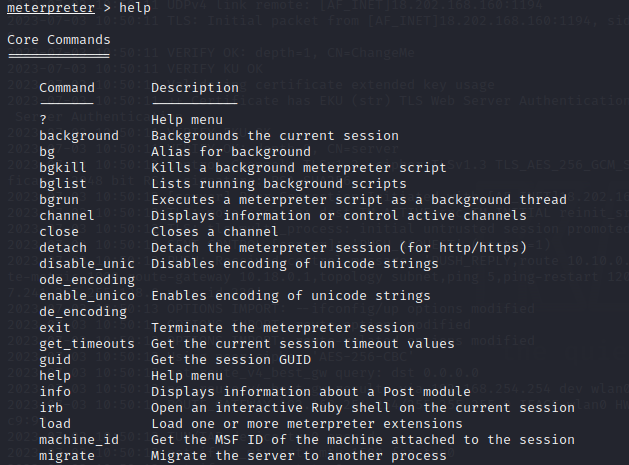Click the Command column header
Screen dimensions: 629x465
click(x=67, y=88)
